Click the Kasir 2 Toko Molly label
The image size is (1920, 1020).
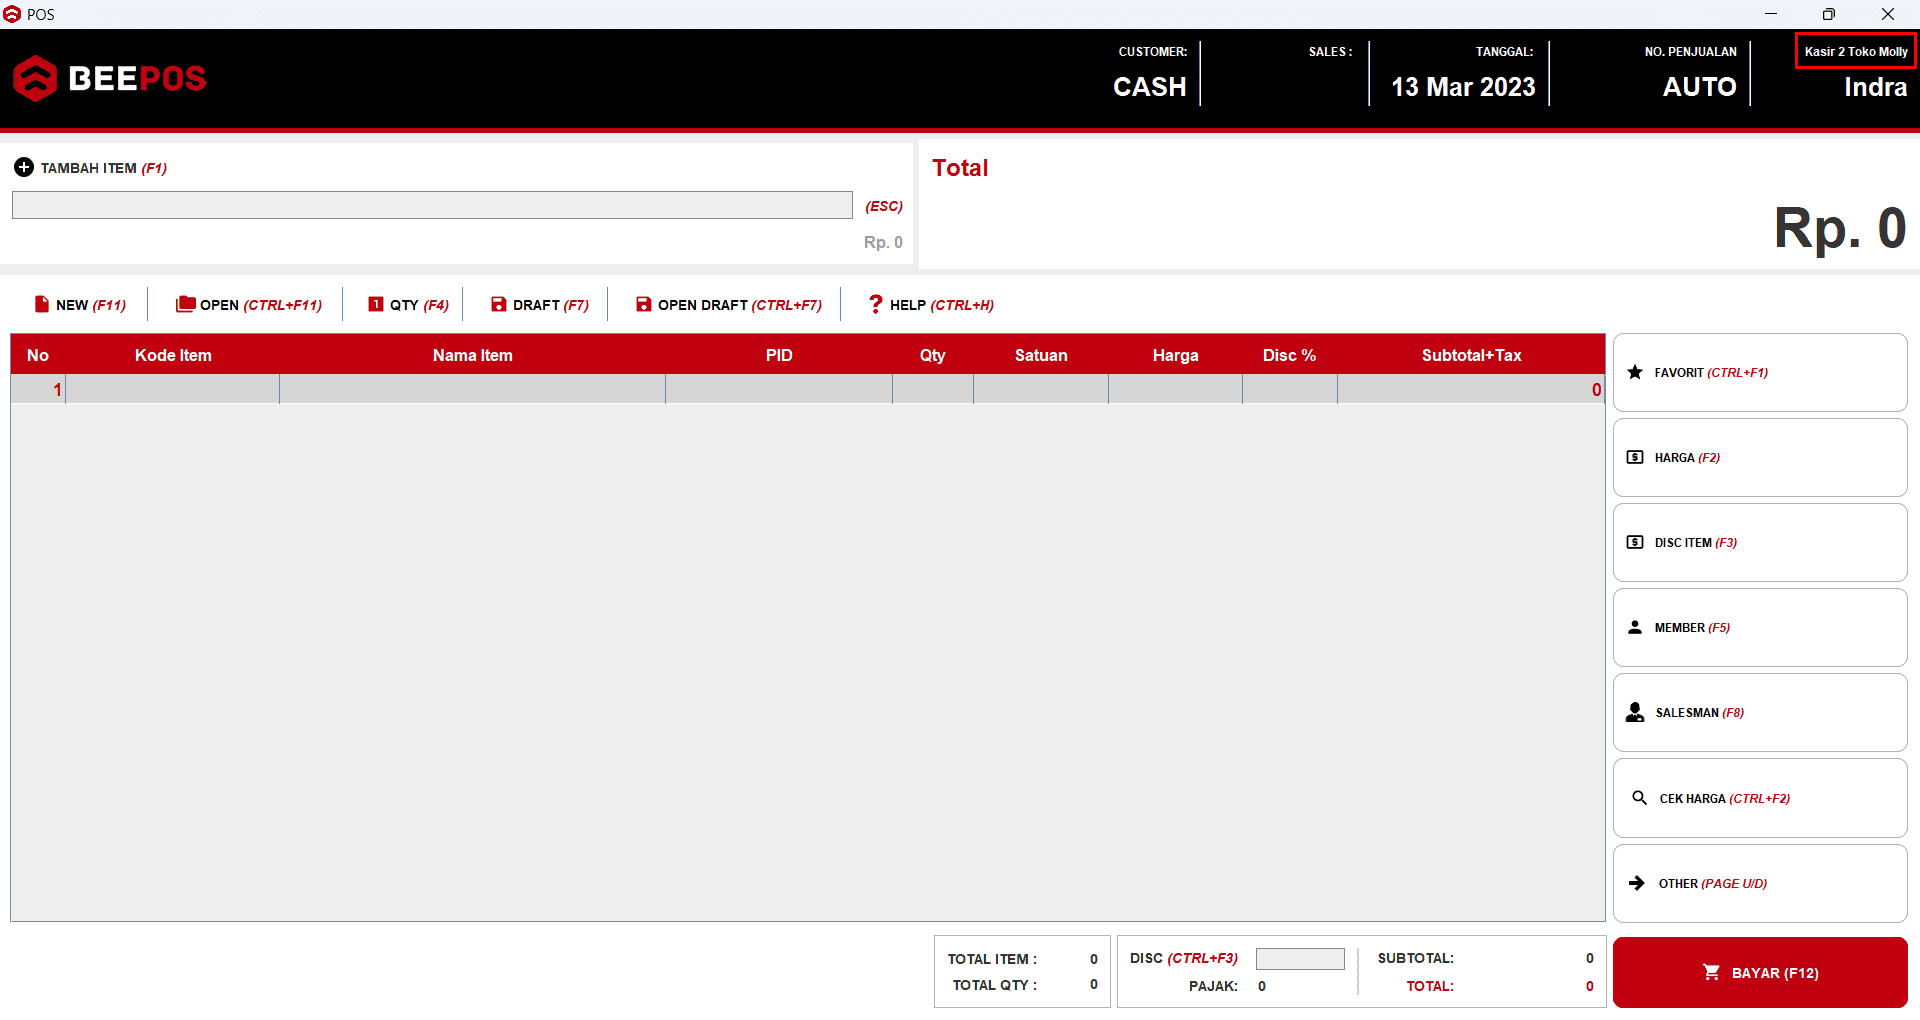[x=1855, y=52]
